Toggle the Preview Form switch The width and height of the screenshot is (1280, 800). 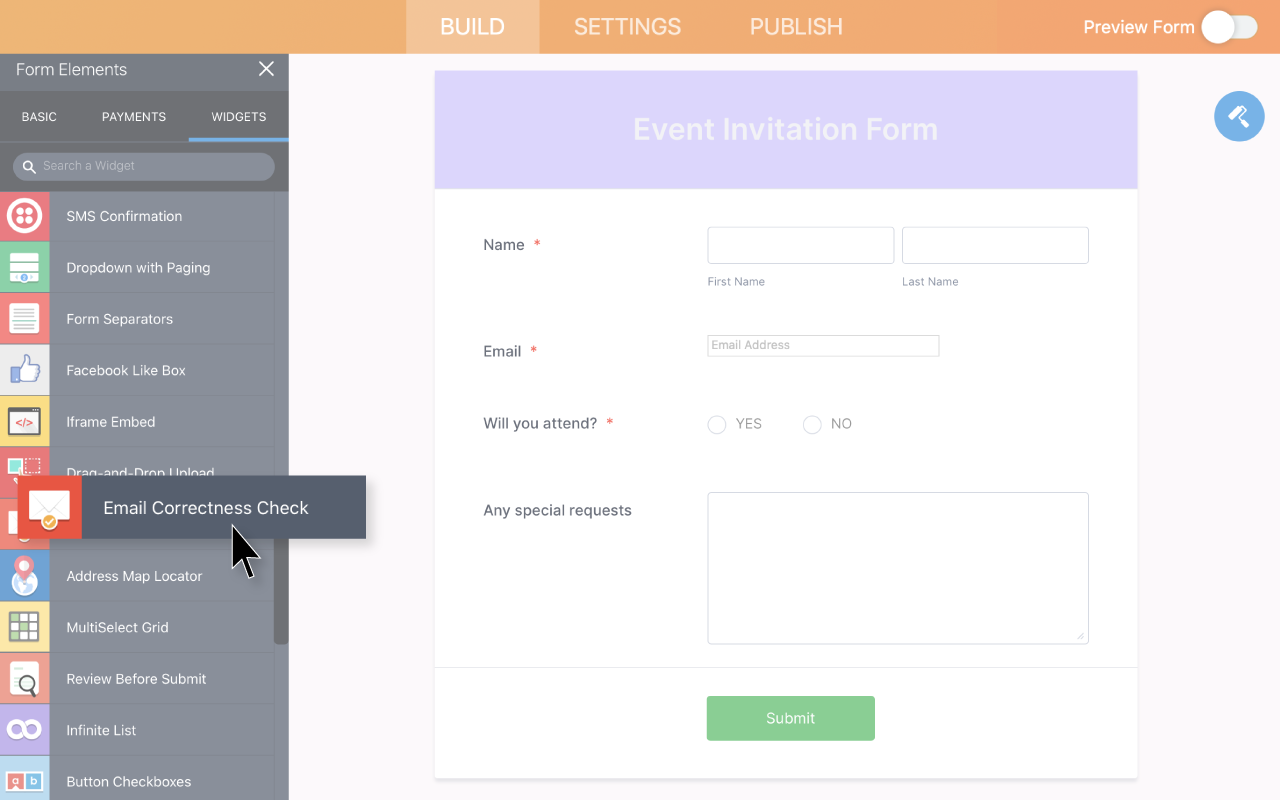coord(1229,27)
